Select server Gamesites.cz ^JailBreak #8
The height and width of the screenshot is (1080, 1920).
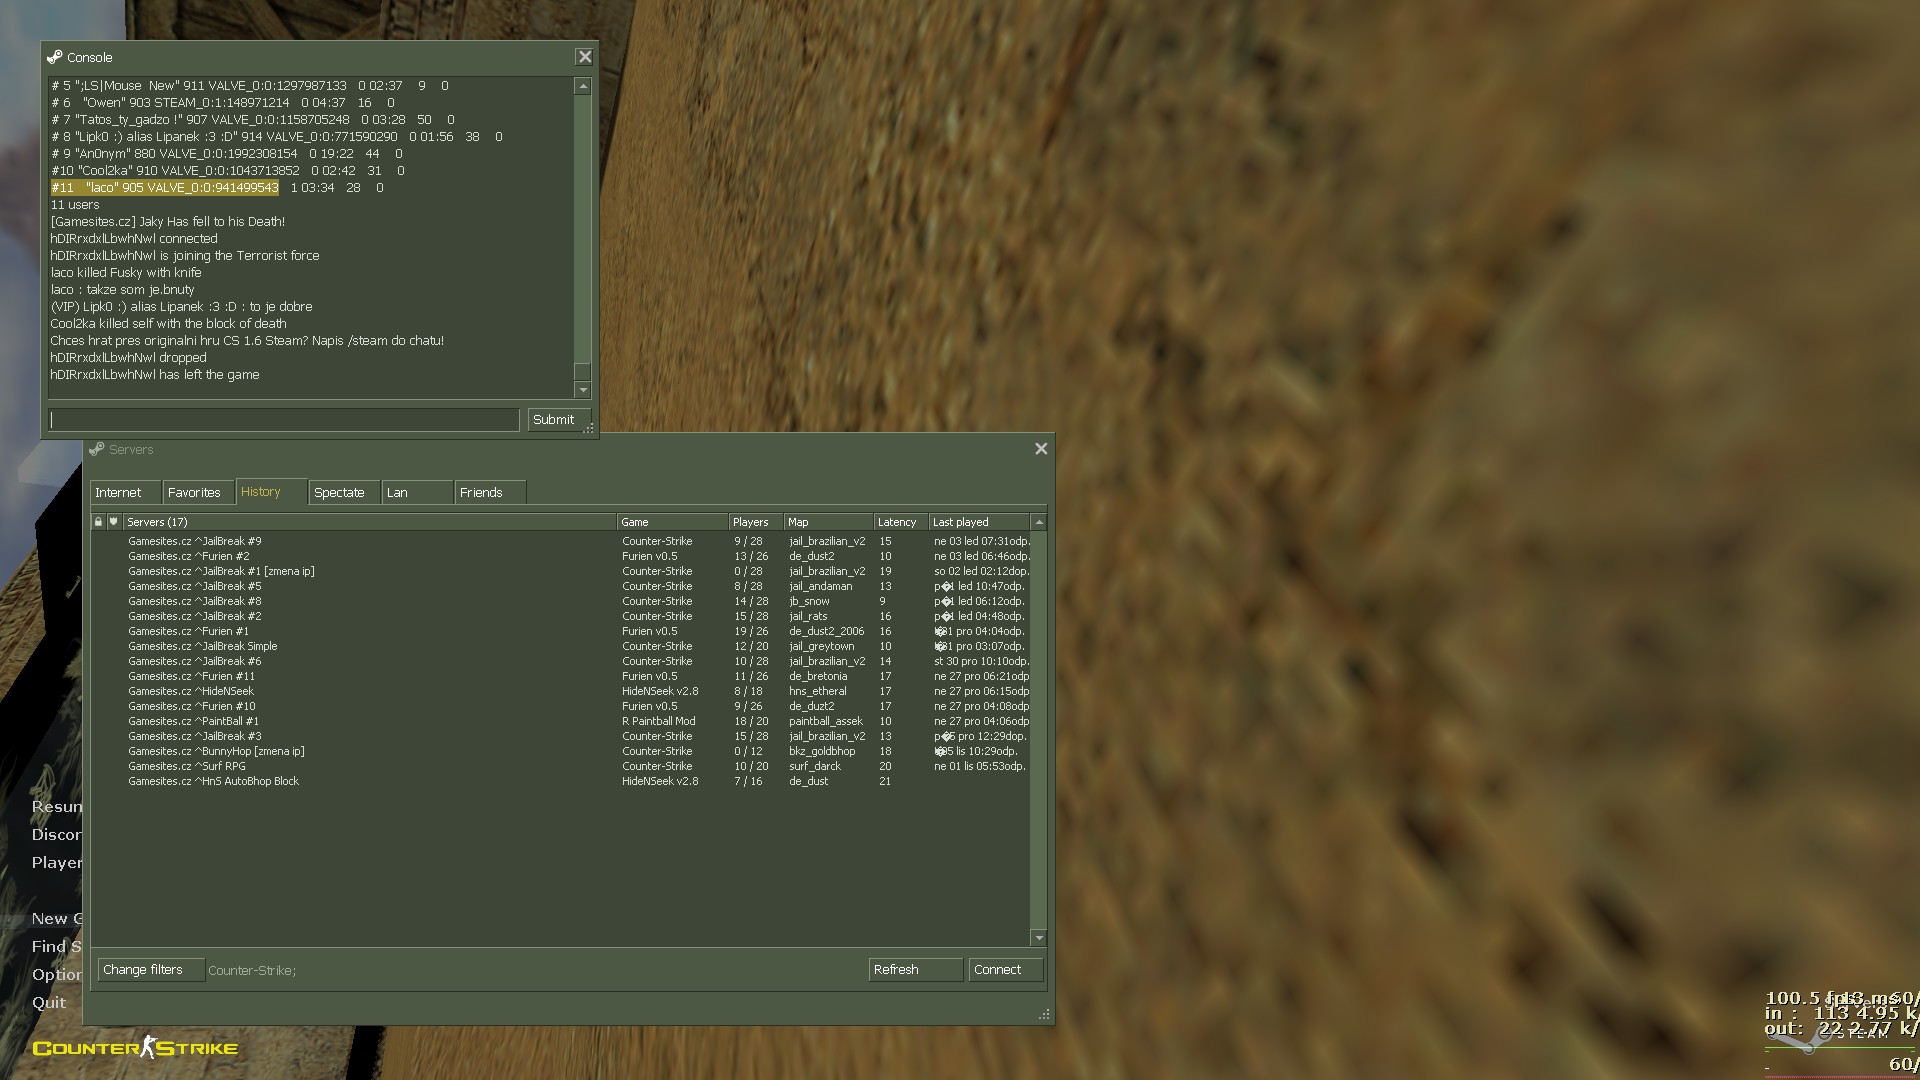click(560, 601)
